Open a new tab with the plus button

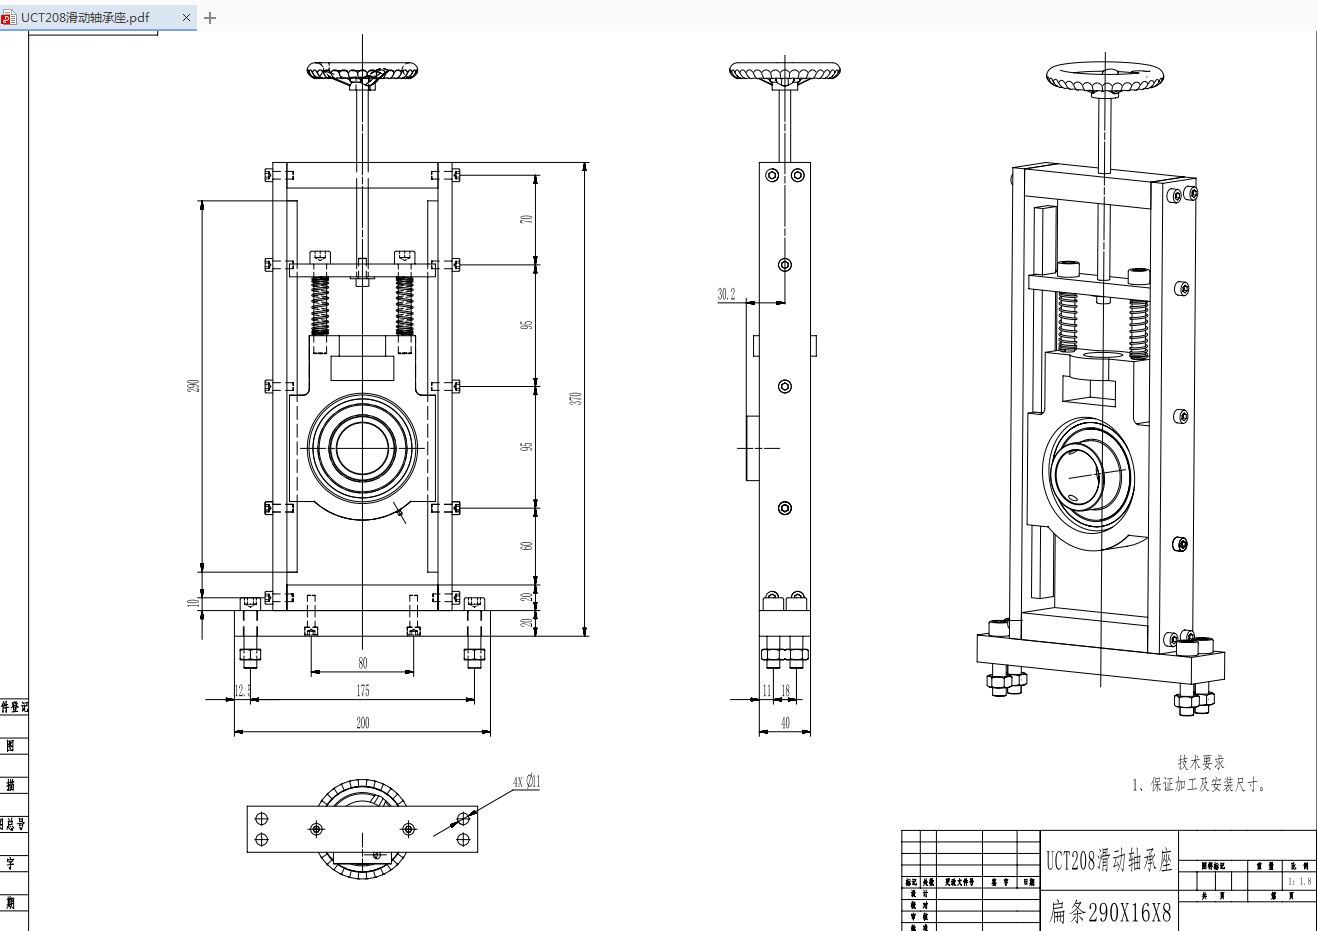click(210, 17)
